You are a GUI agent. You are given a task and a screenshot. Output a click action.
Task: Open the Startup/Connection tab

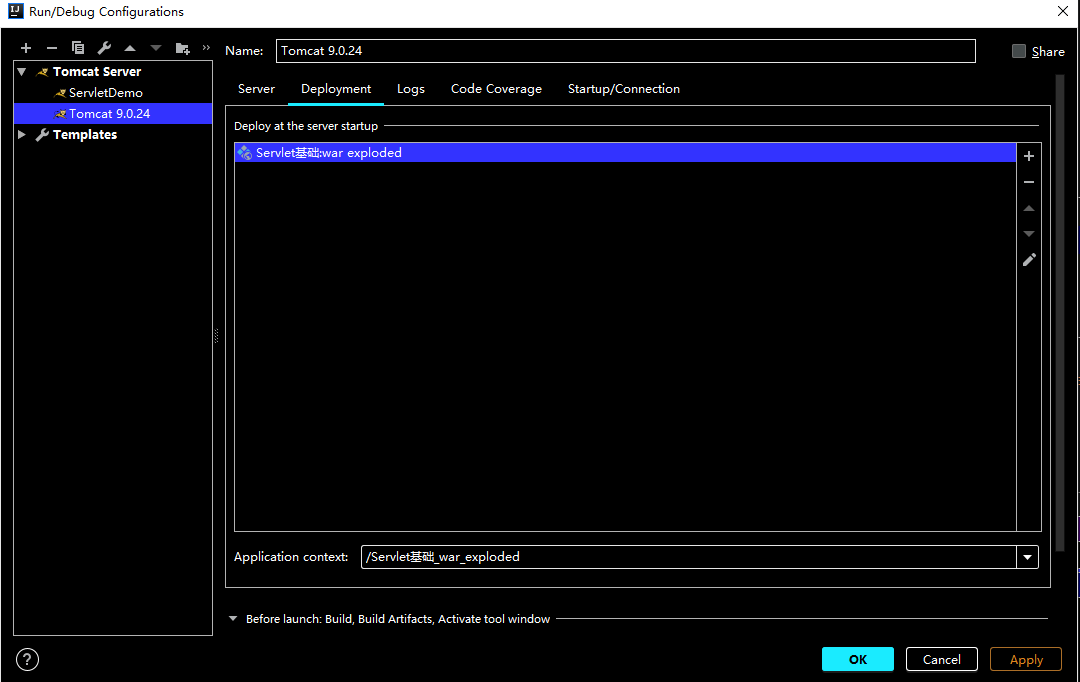(623, 89)
